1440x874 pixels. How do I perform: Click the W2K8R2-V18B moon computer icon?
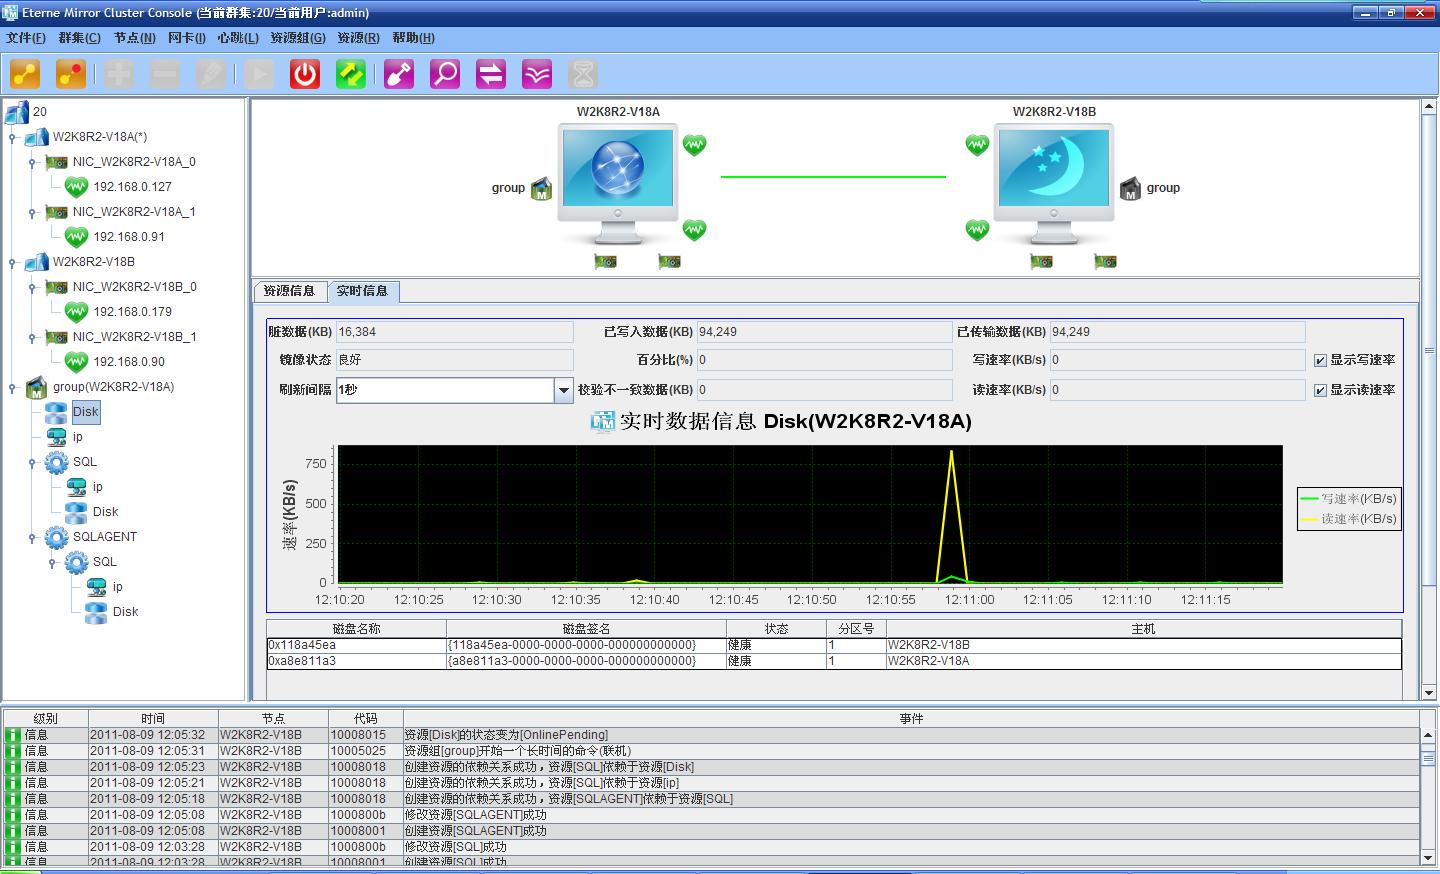[1054, 184]
